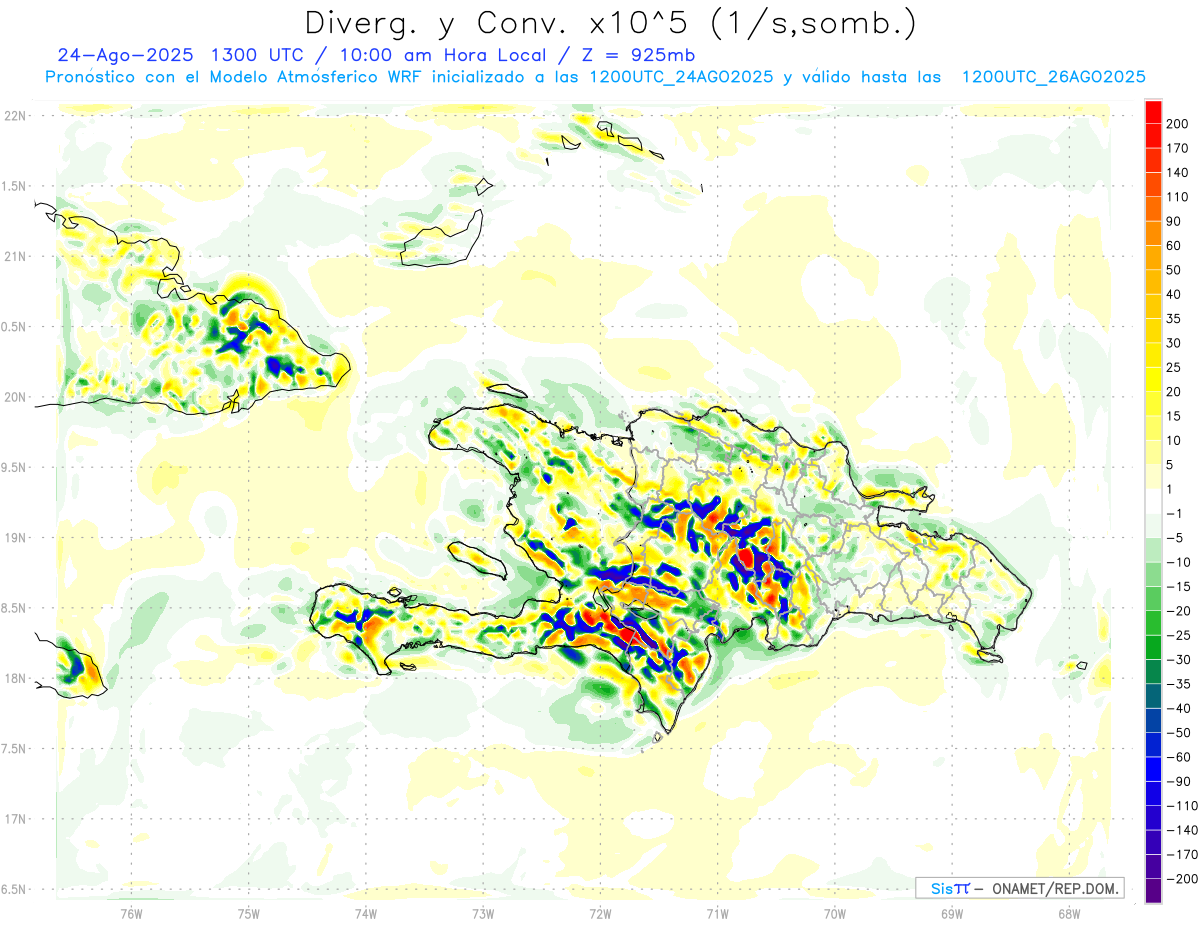
Task: Select the date text "24-Ago-2025 1300 UTC"
Action: point(182,55)
